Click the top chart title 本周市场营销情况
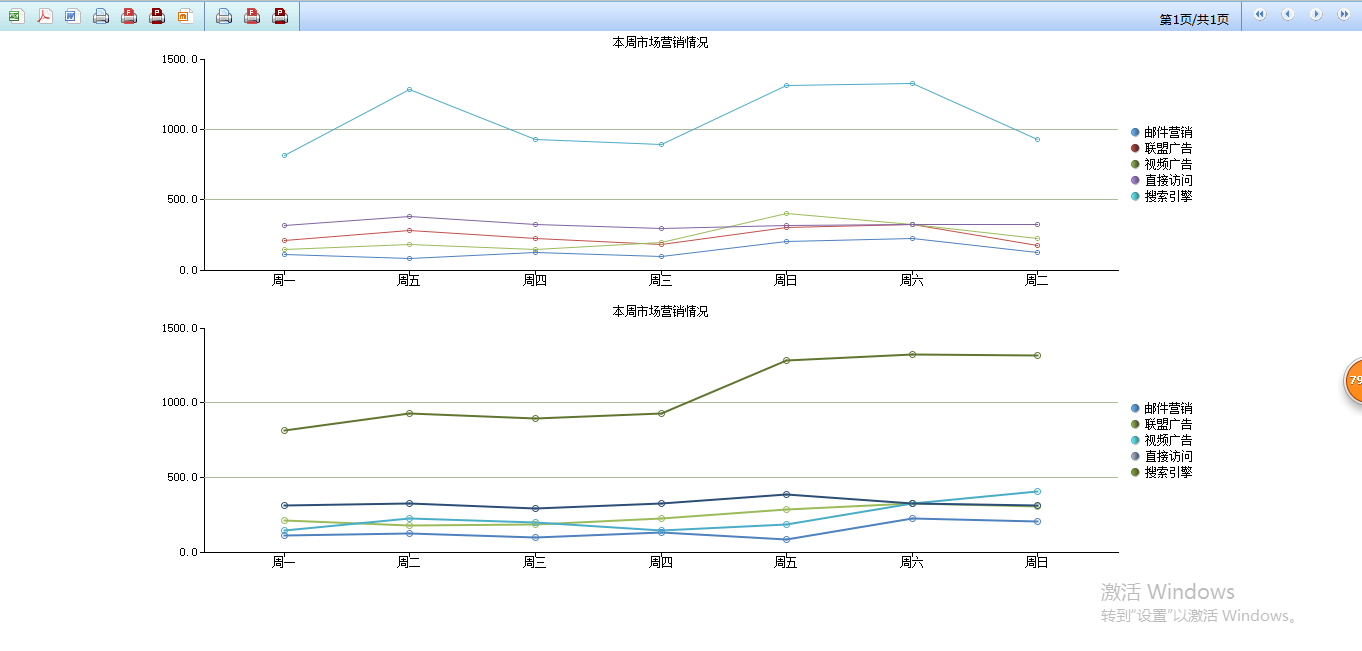The height and width of the screenshot is (651, 1362). pyautogui.click(x=660, y=42)
